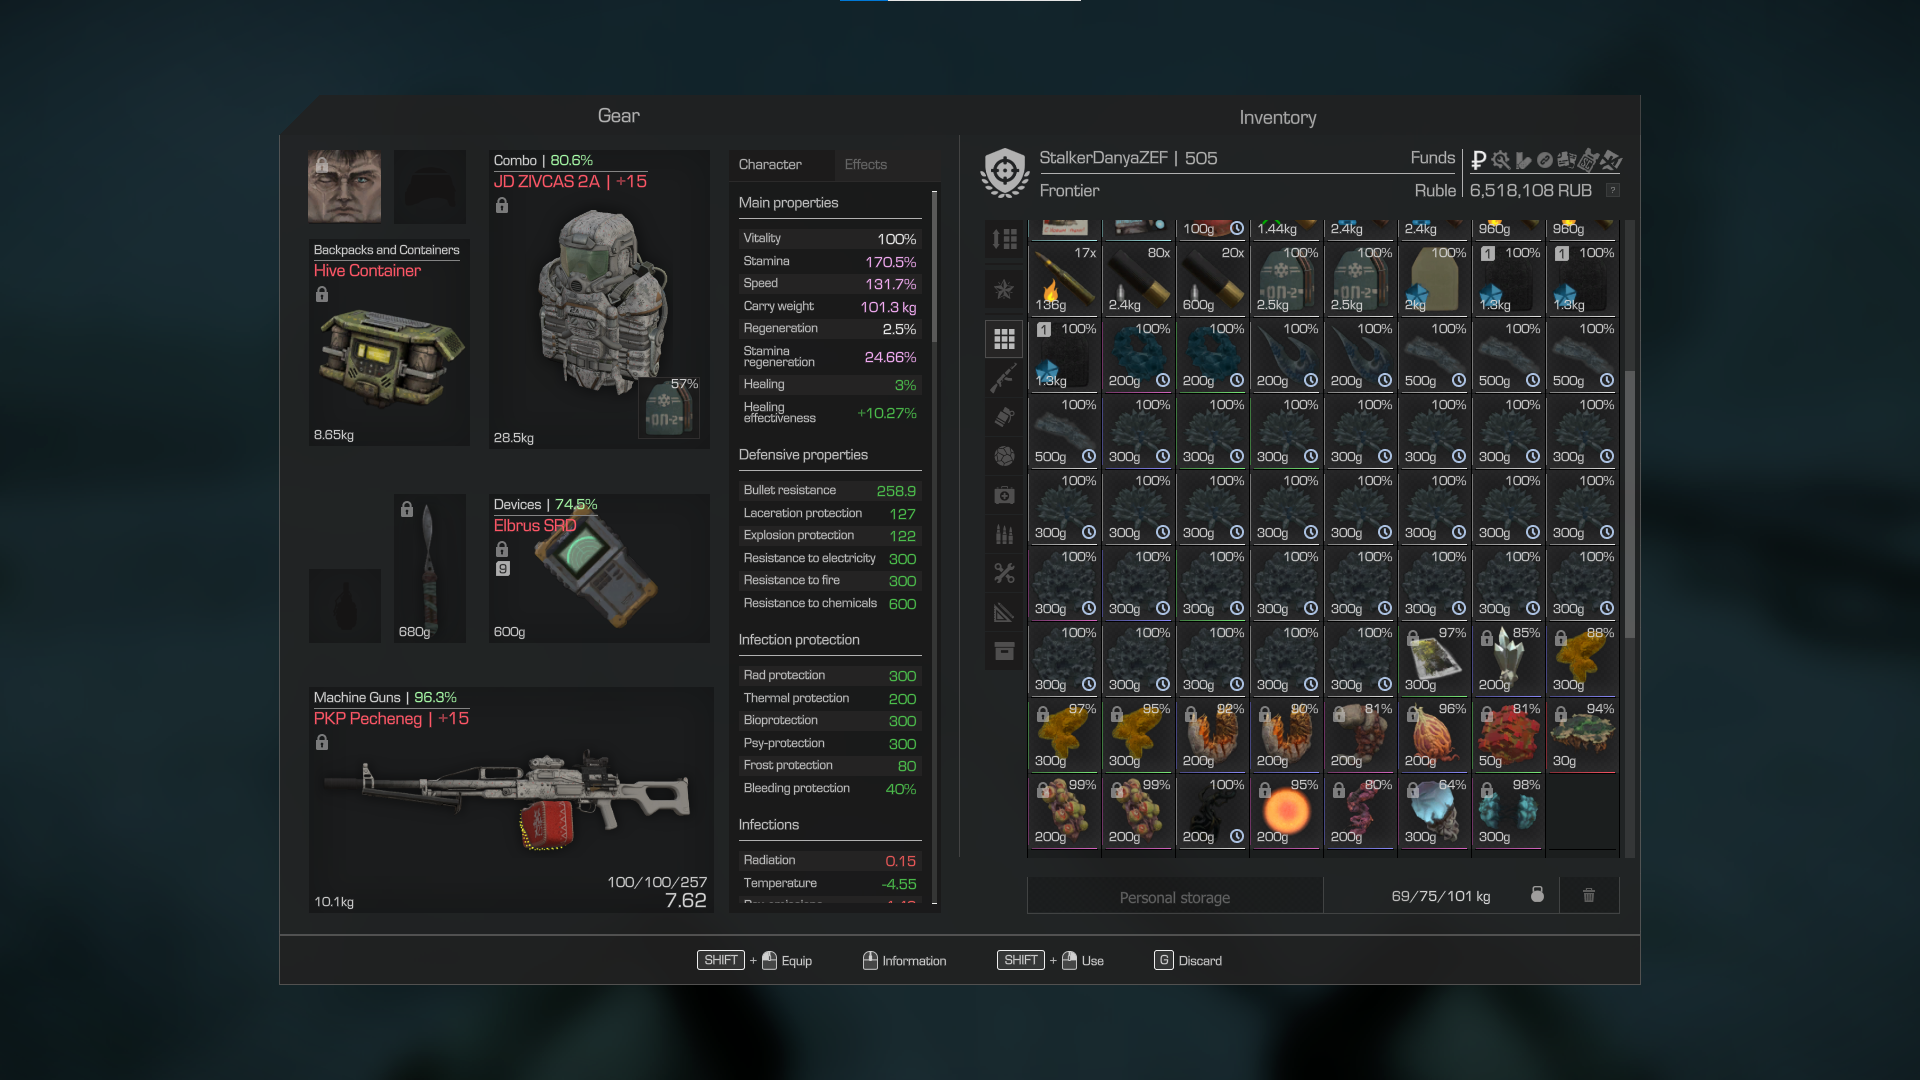Select the 50g red cube artifact
The height and width of the screenshot is (1080, 1920).
click(1508, 735)
